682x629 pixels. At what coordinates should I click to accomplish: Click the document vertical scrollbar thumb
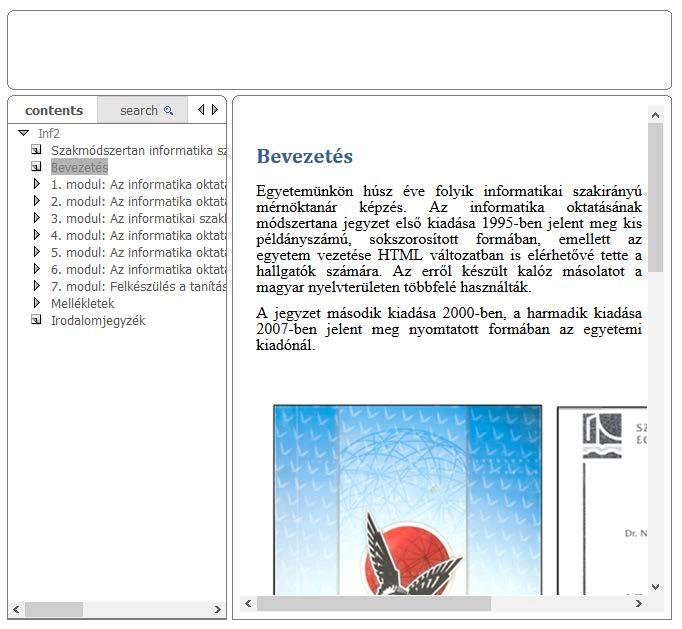tap(655, 198)
